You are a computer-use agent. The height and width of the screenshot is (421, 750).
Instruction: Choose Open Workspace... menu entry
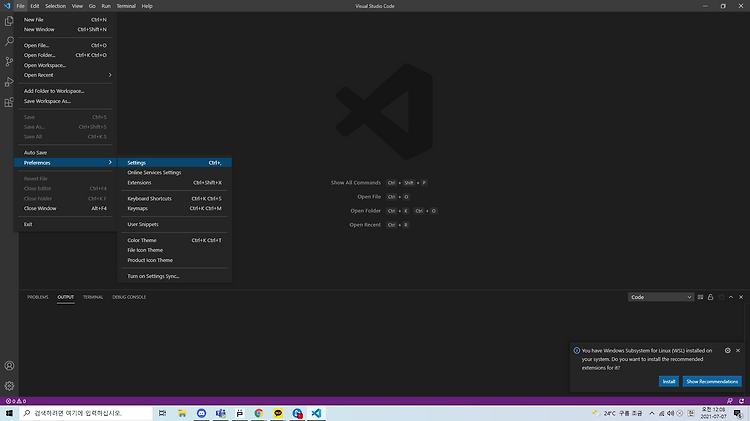tap(65, 65)
